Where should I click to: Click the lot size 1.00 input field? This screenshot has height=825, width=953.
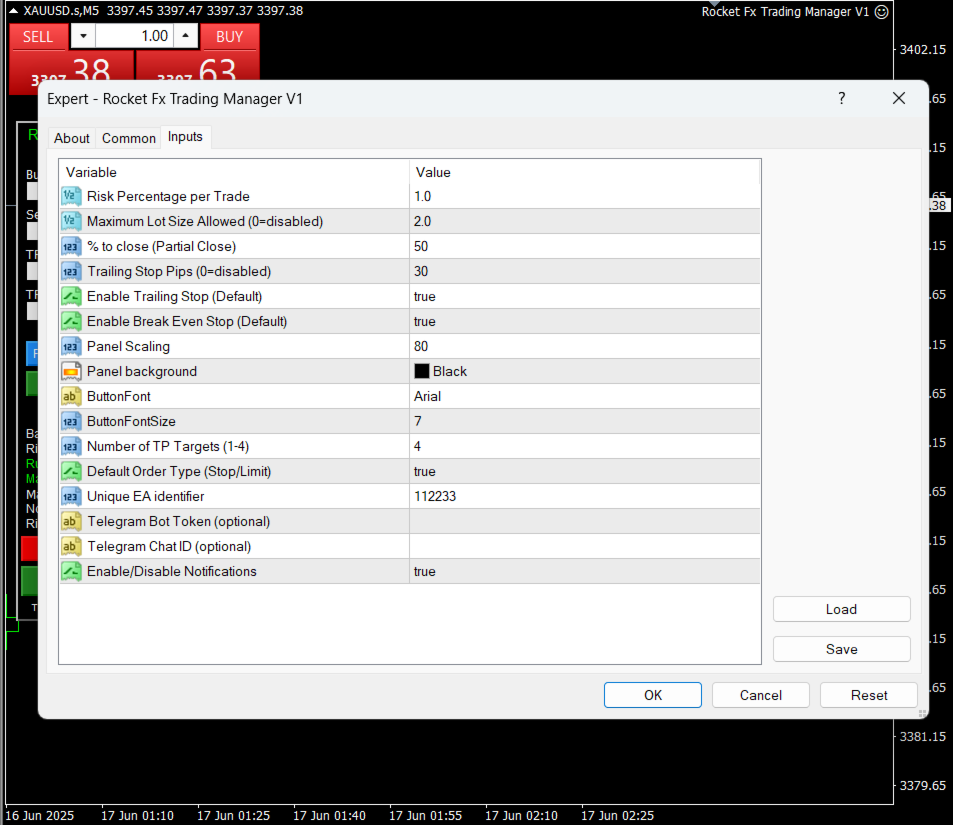pyautogui.click(x=134, y=36)
